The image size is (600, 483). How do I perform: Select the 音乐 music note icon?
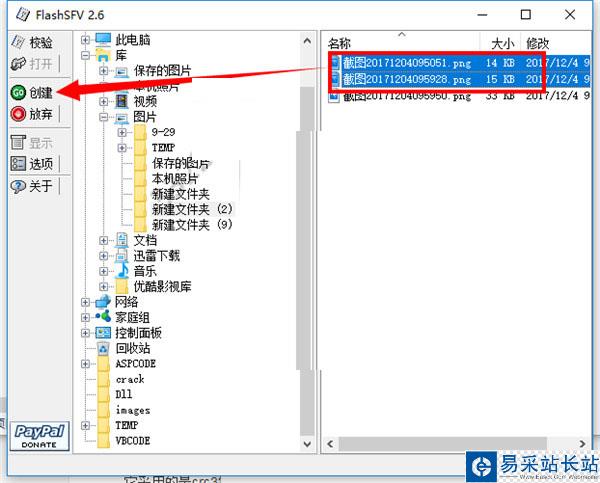122,271
